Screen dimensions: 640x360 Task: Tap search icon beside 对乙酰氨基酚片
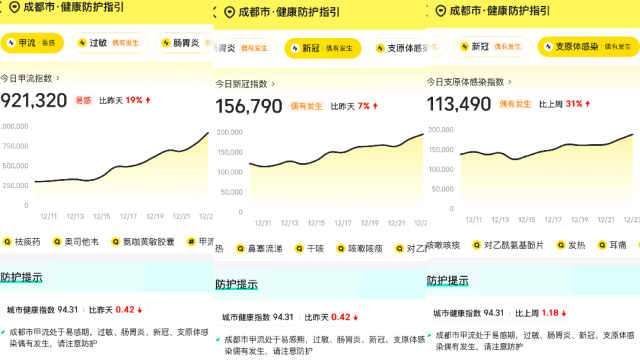(476, 245)
